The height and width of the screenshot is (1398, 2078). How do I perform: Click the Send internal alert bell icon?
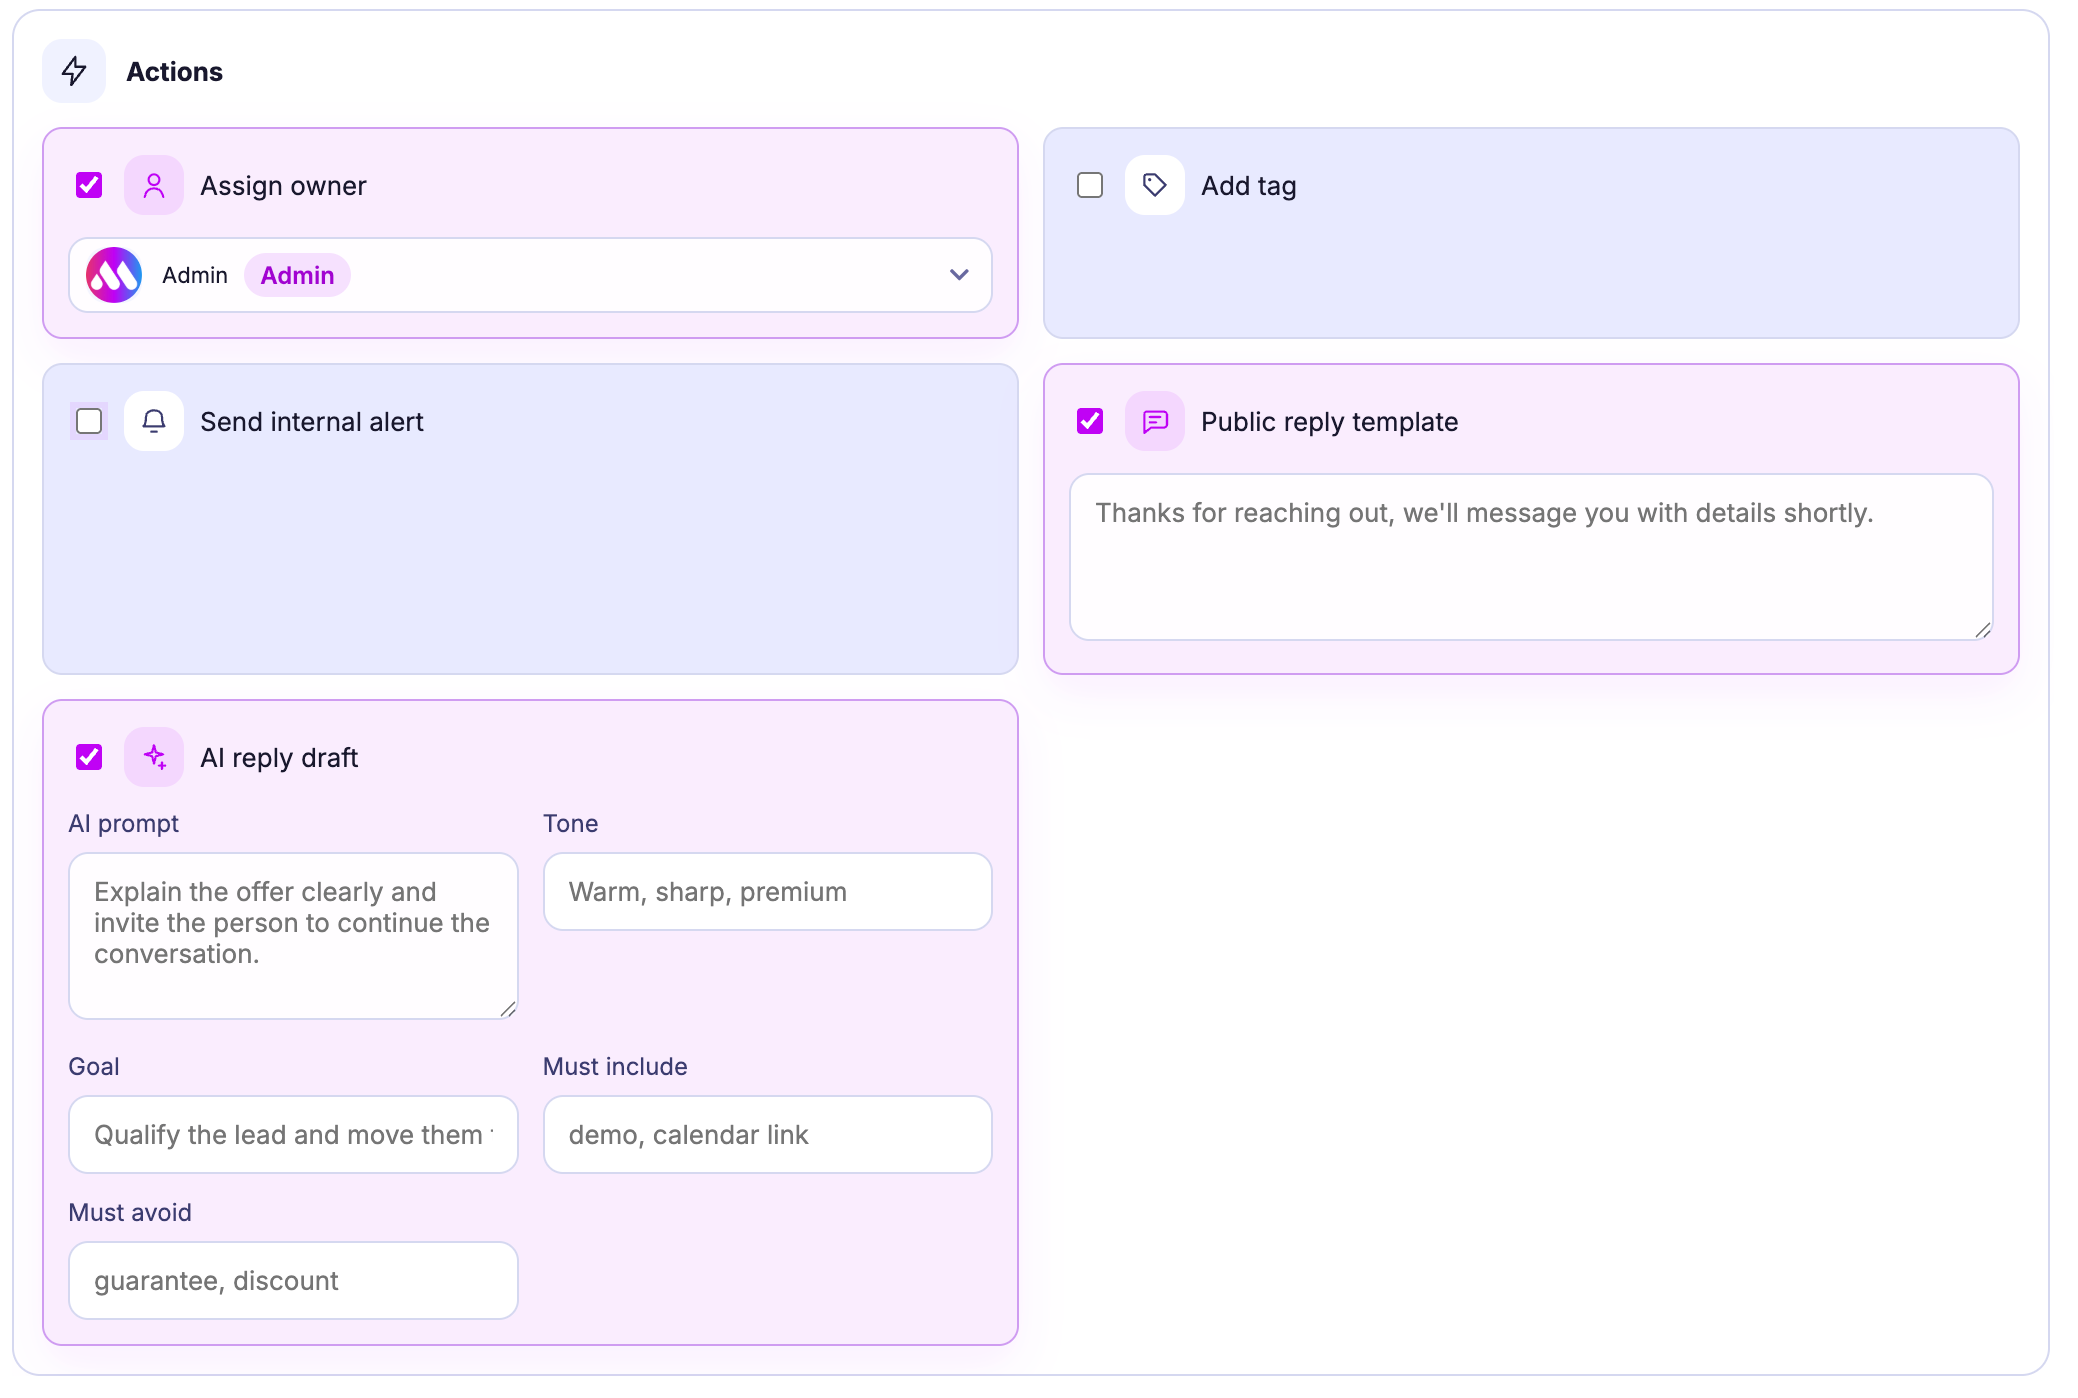pyautogui.click(x=154, y=421)
